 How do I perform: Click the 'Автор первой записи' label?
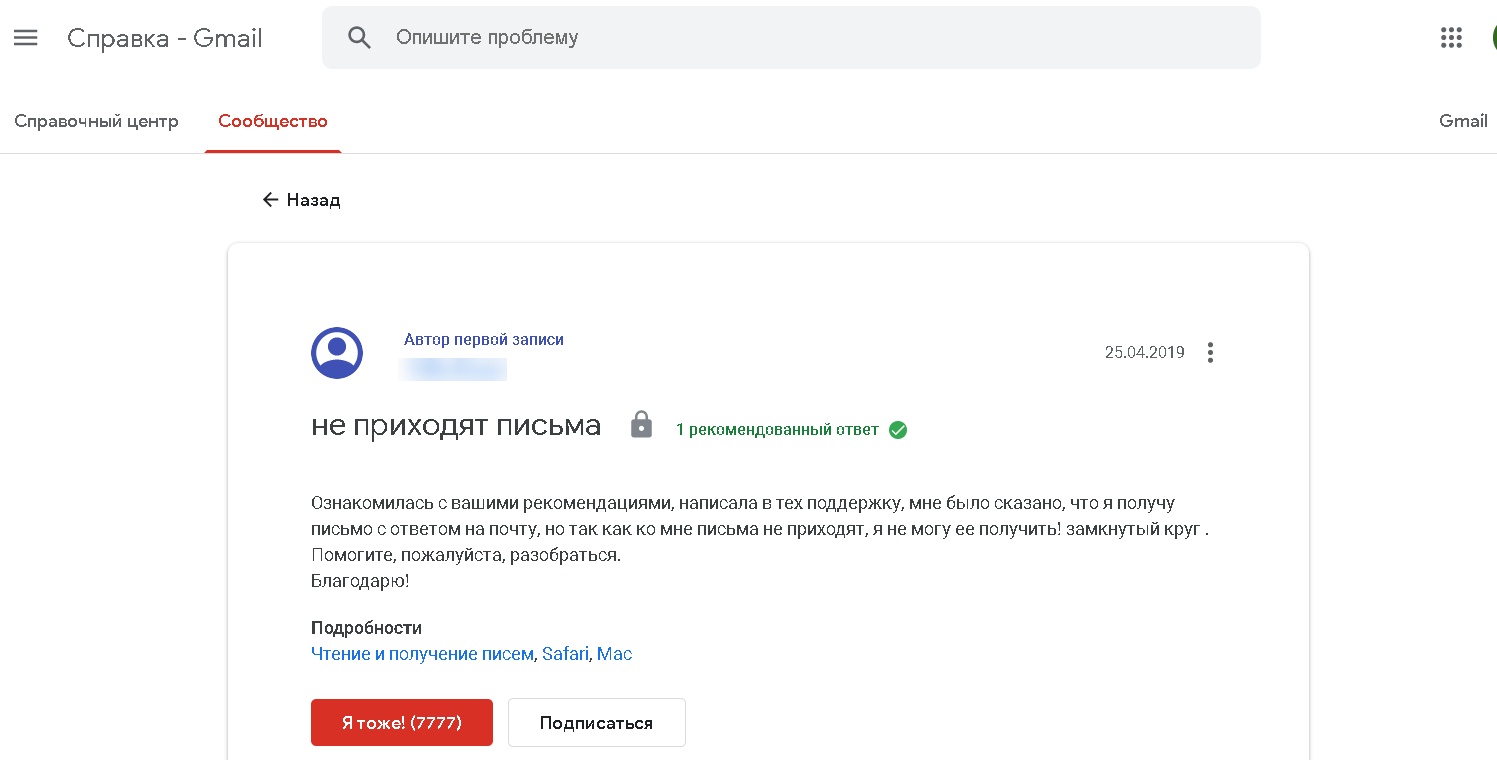[x=484, y=339]
